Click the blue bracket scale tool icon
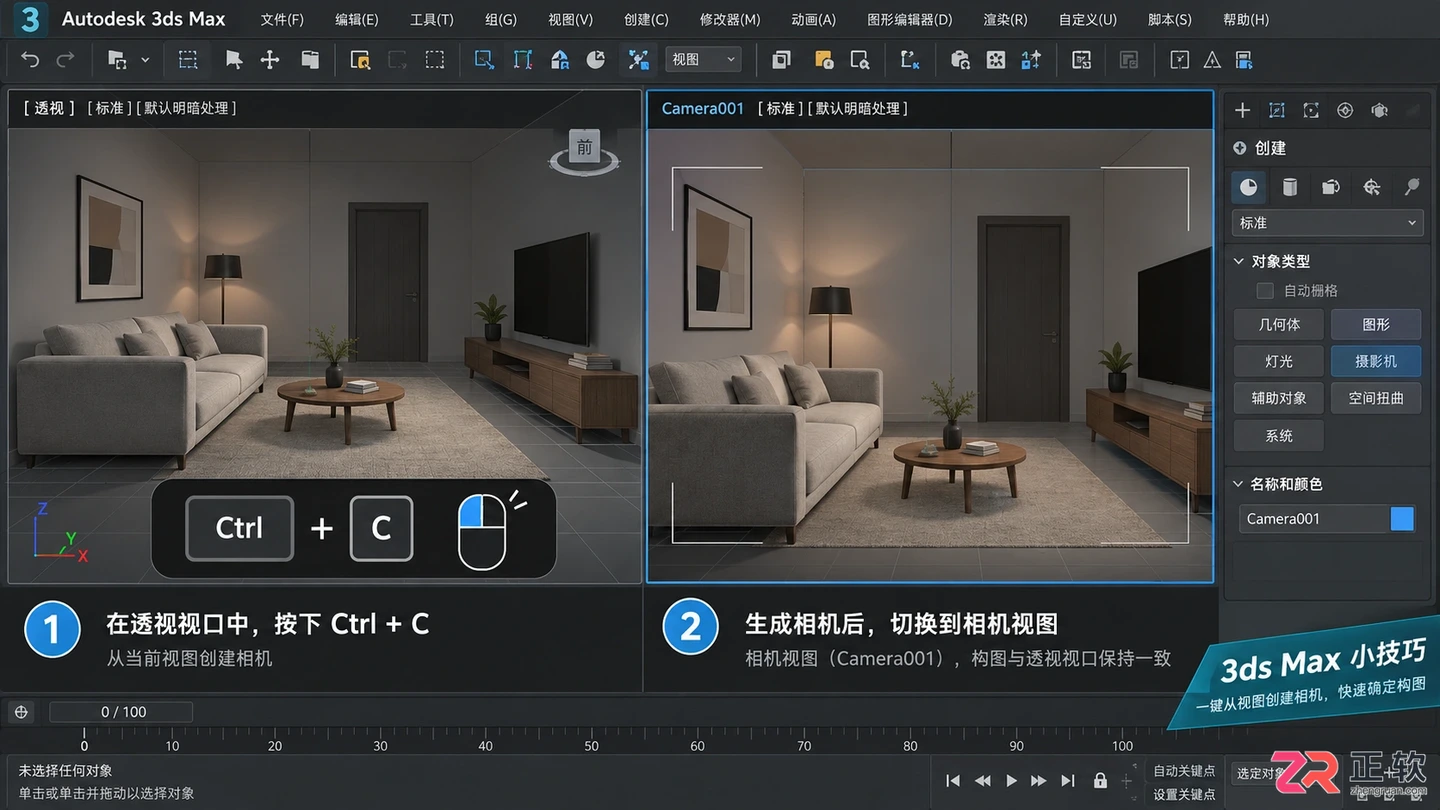Screen dimensions: 1440x810 (x=523, y=60)
